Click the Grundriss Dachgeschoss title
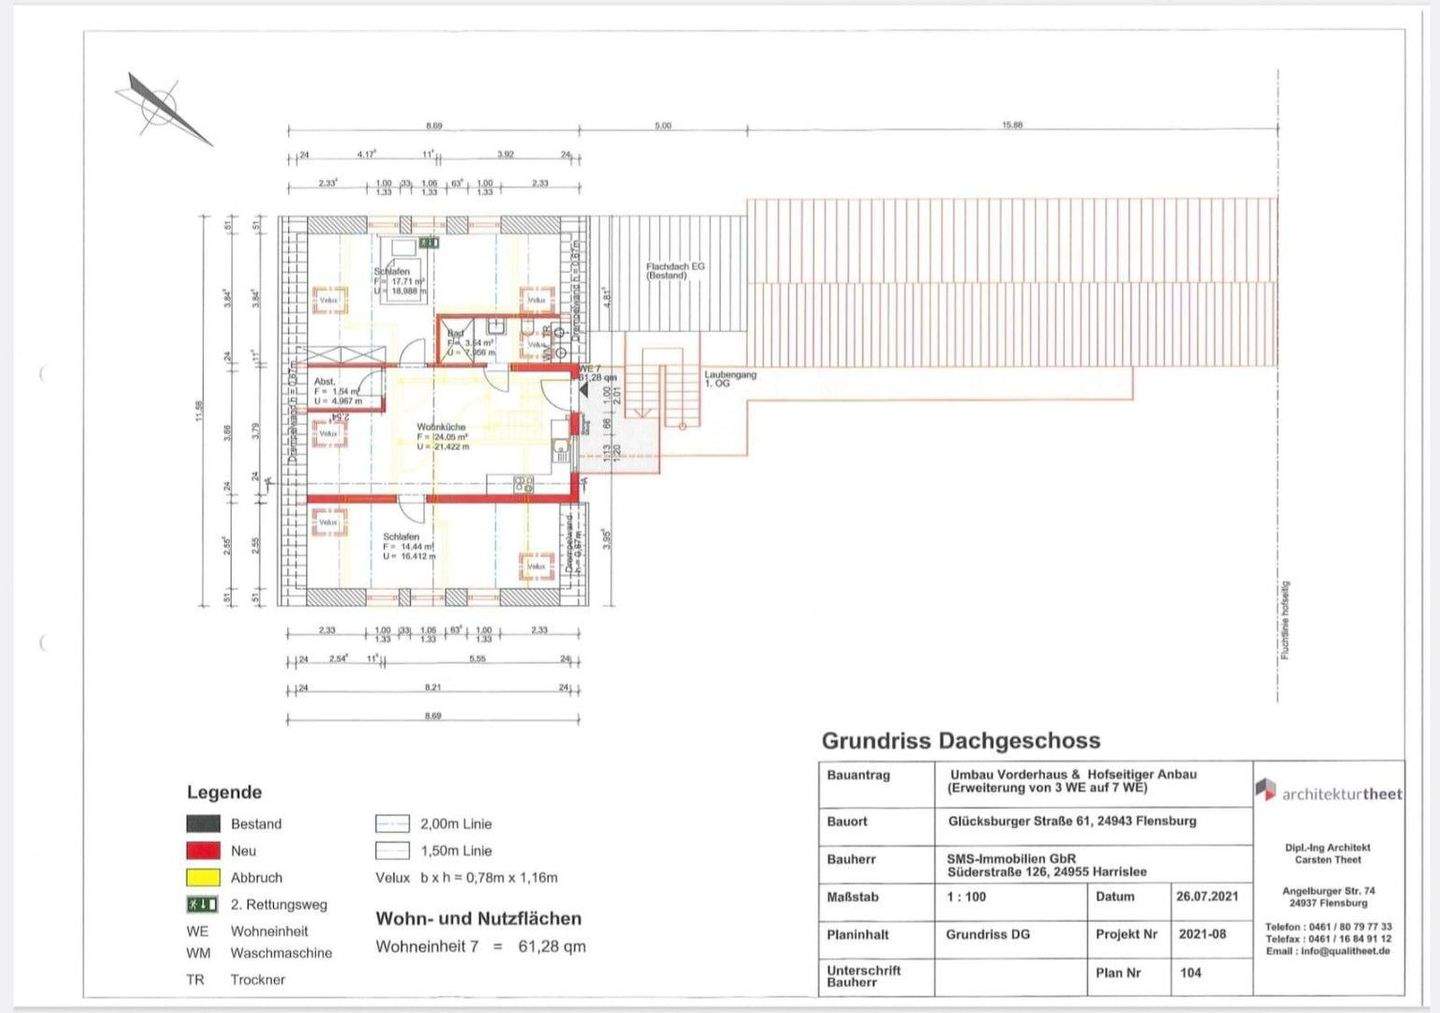Screen dimensions: 1440x1013 [x=960, y=741]
